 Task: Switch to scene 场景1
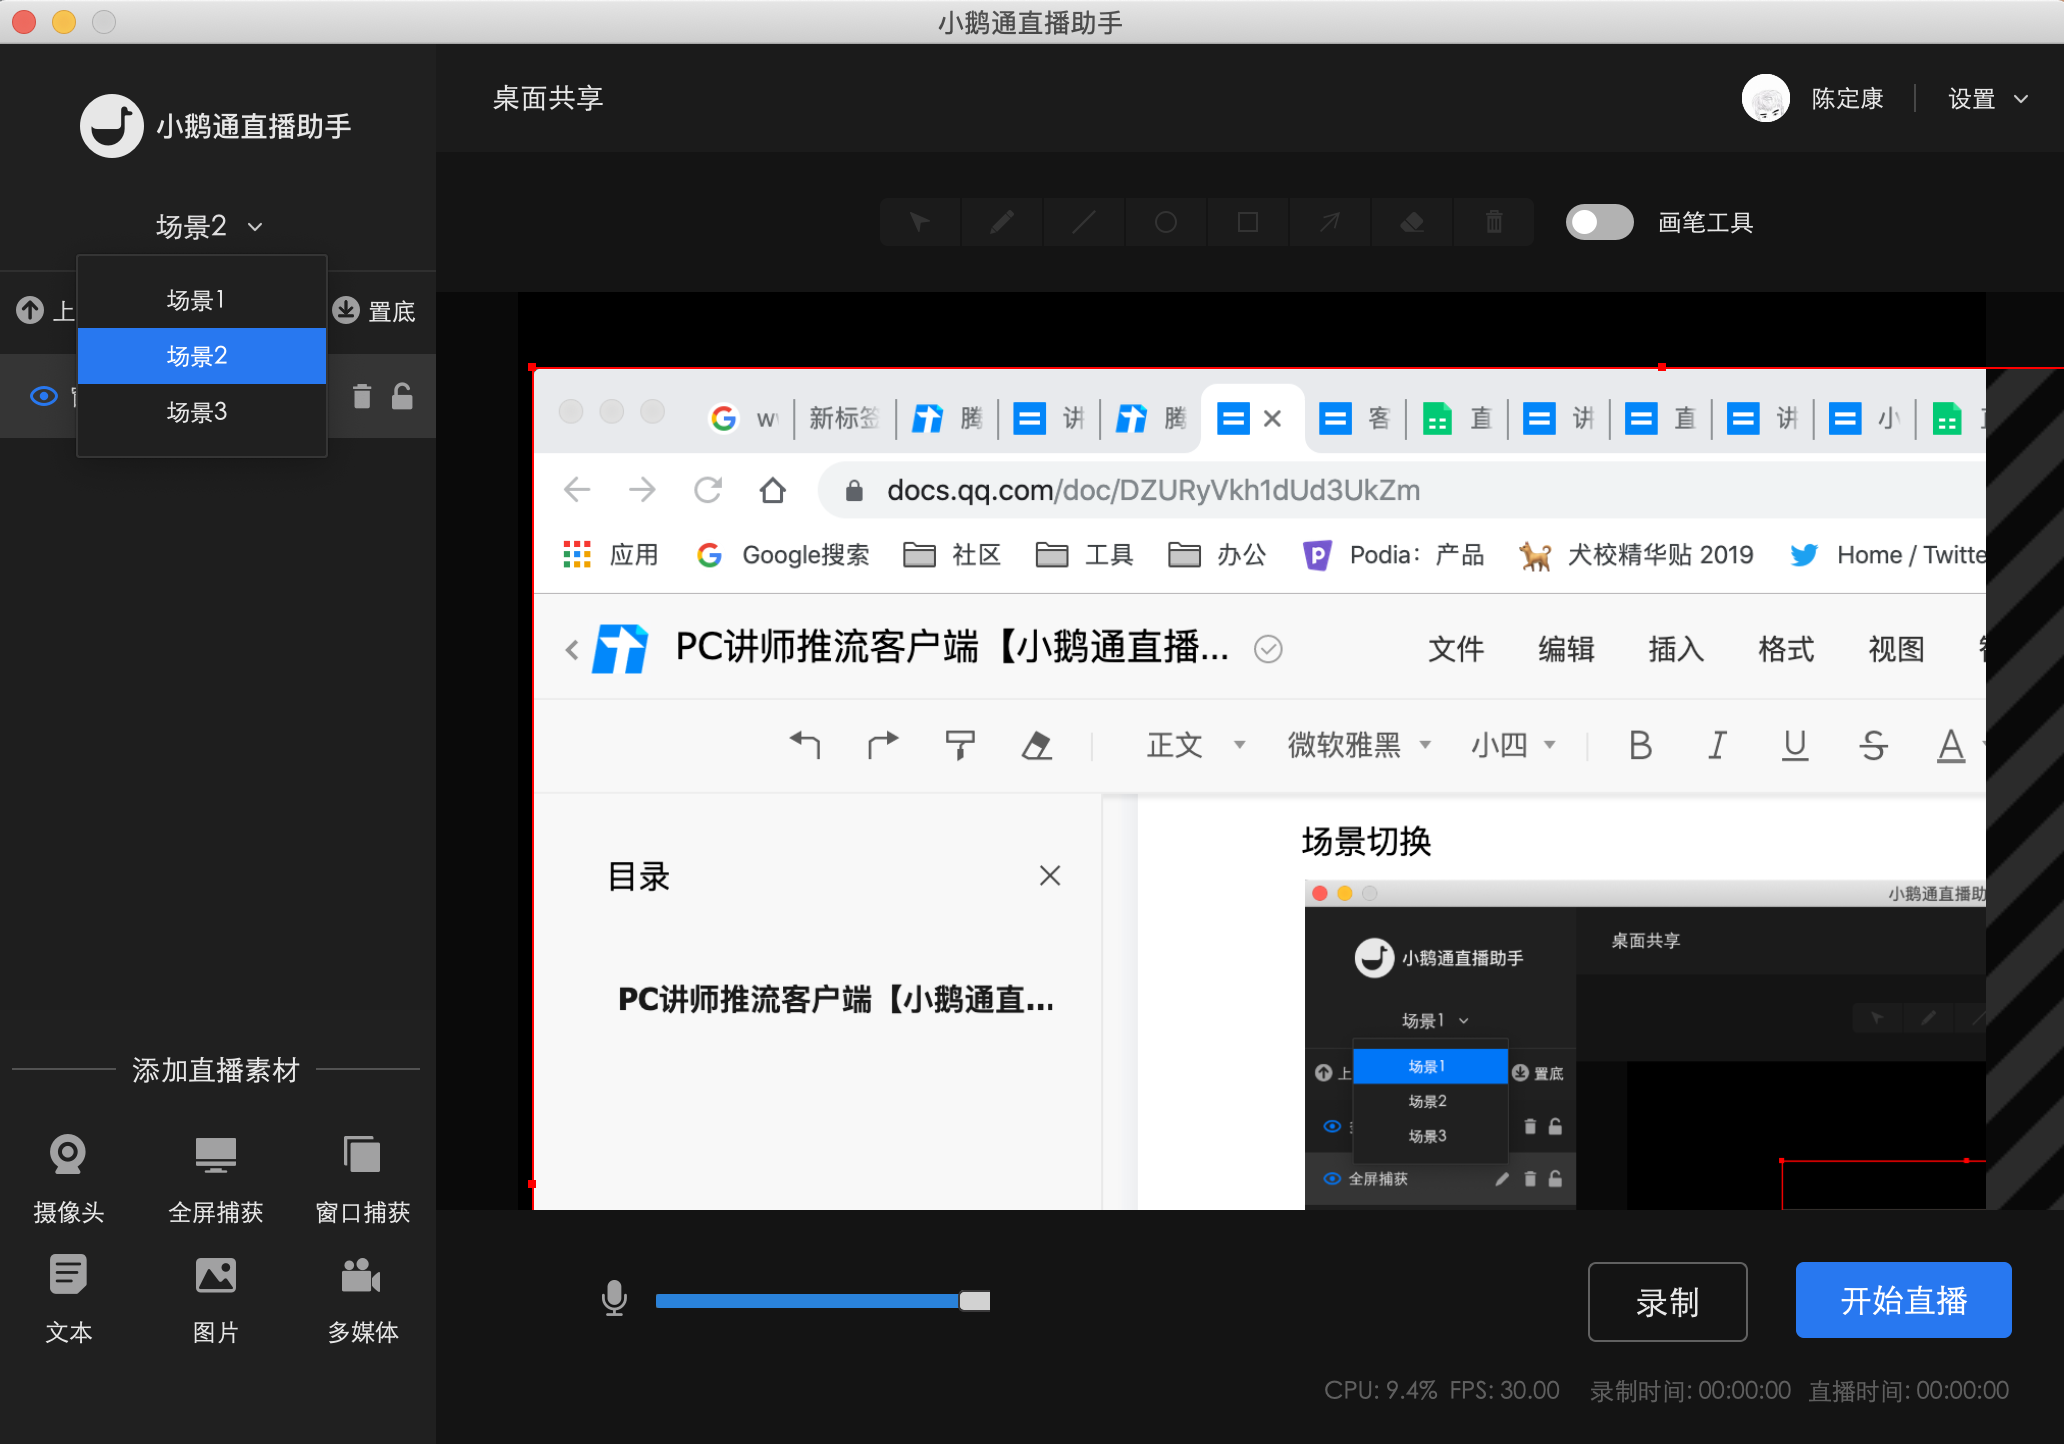pyautogui.click(x=196, y=298)
